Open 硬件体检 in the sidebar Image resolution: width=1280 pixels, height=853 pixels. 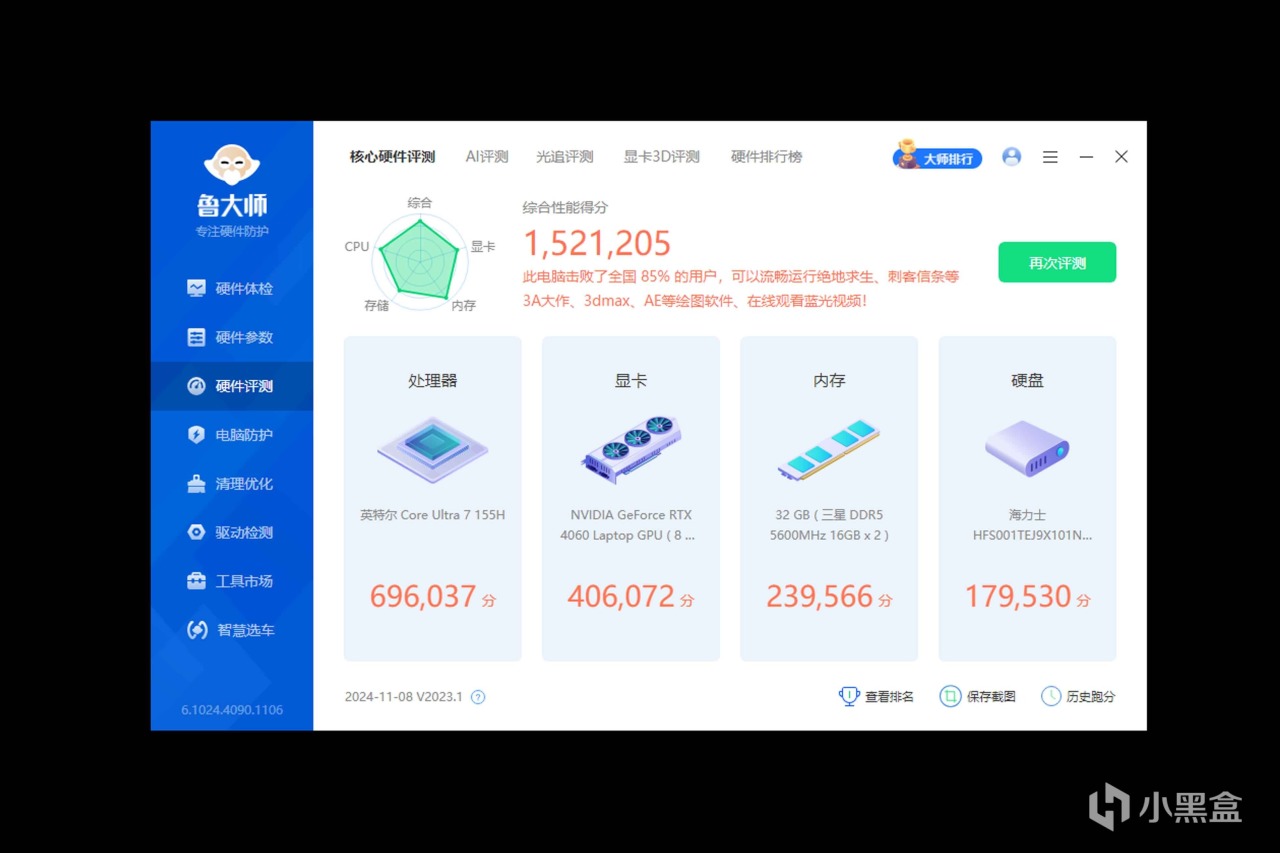231,288
